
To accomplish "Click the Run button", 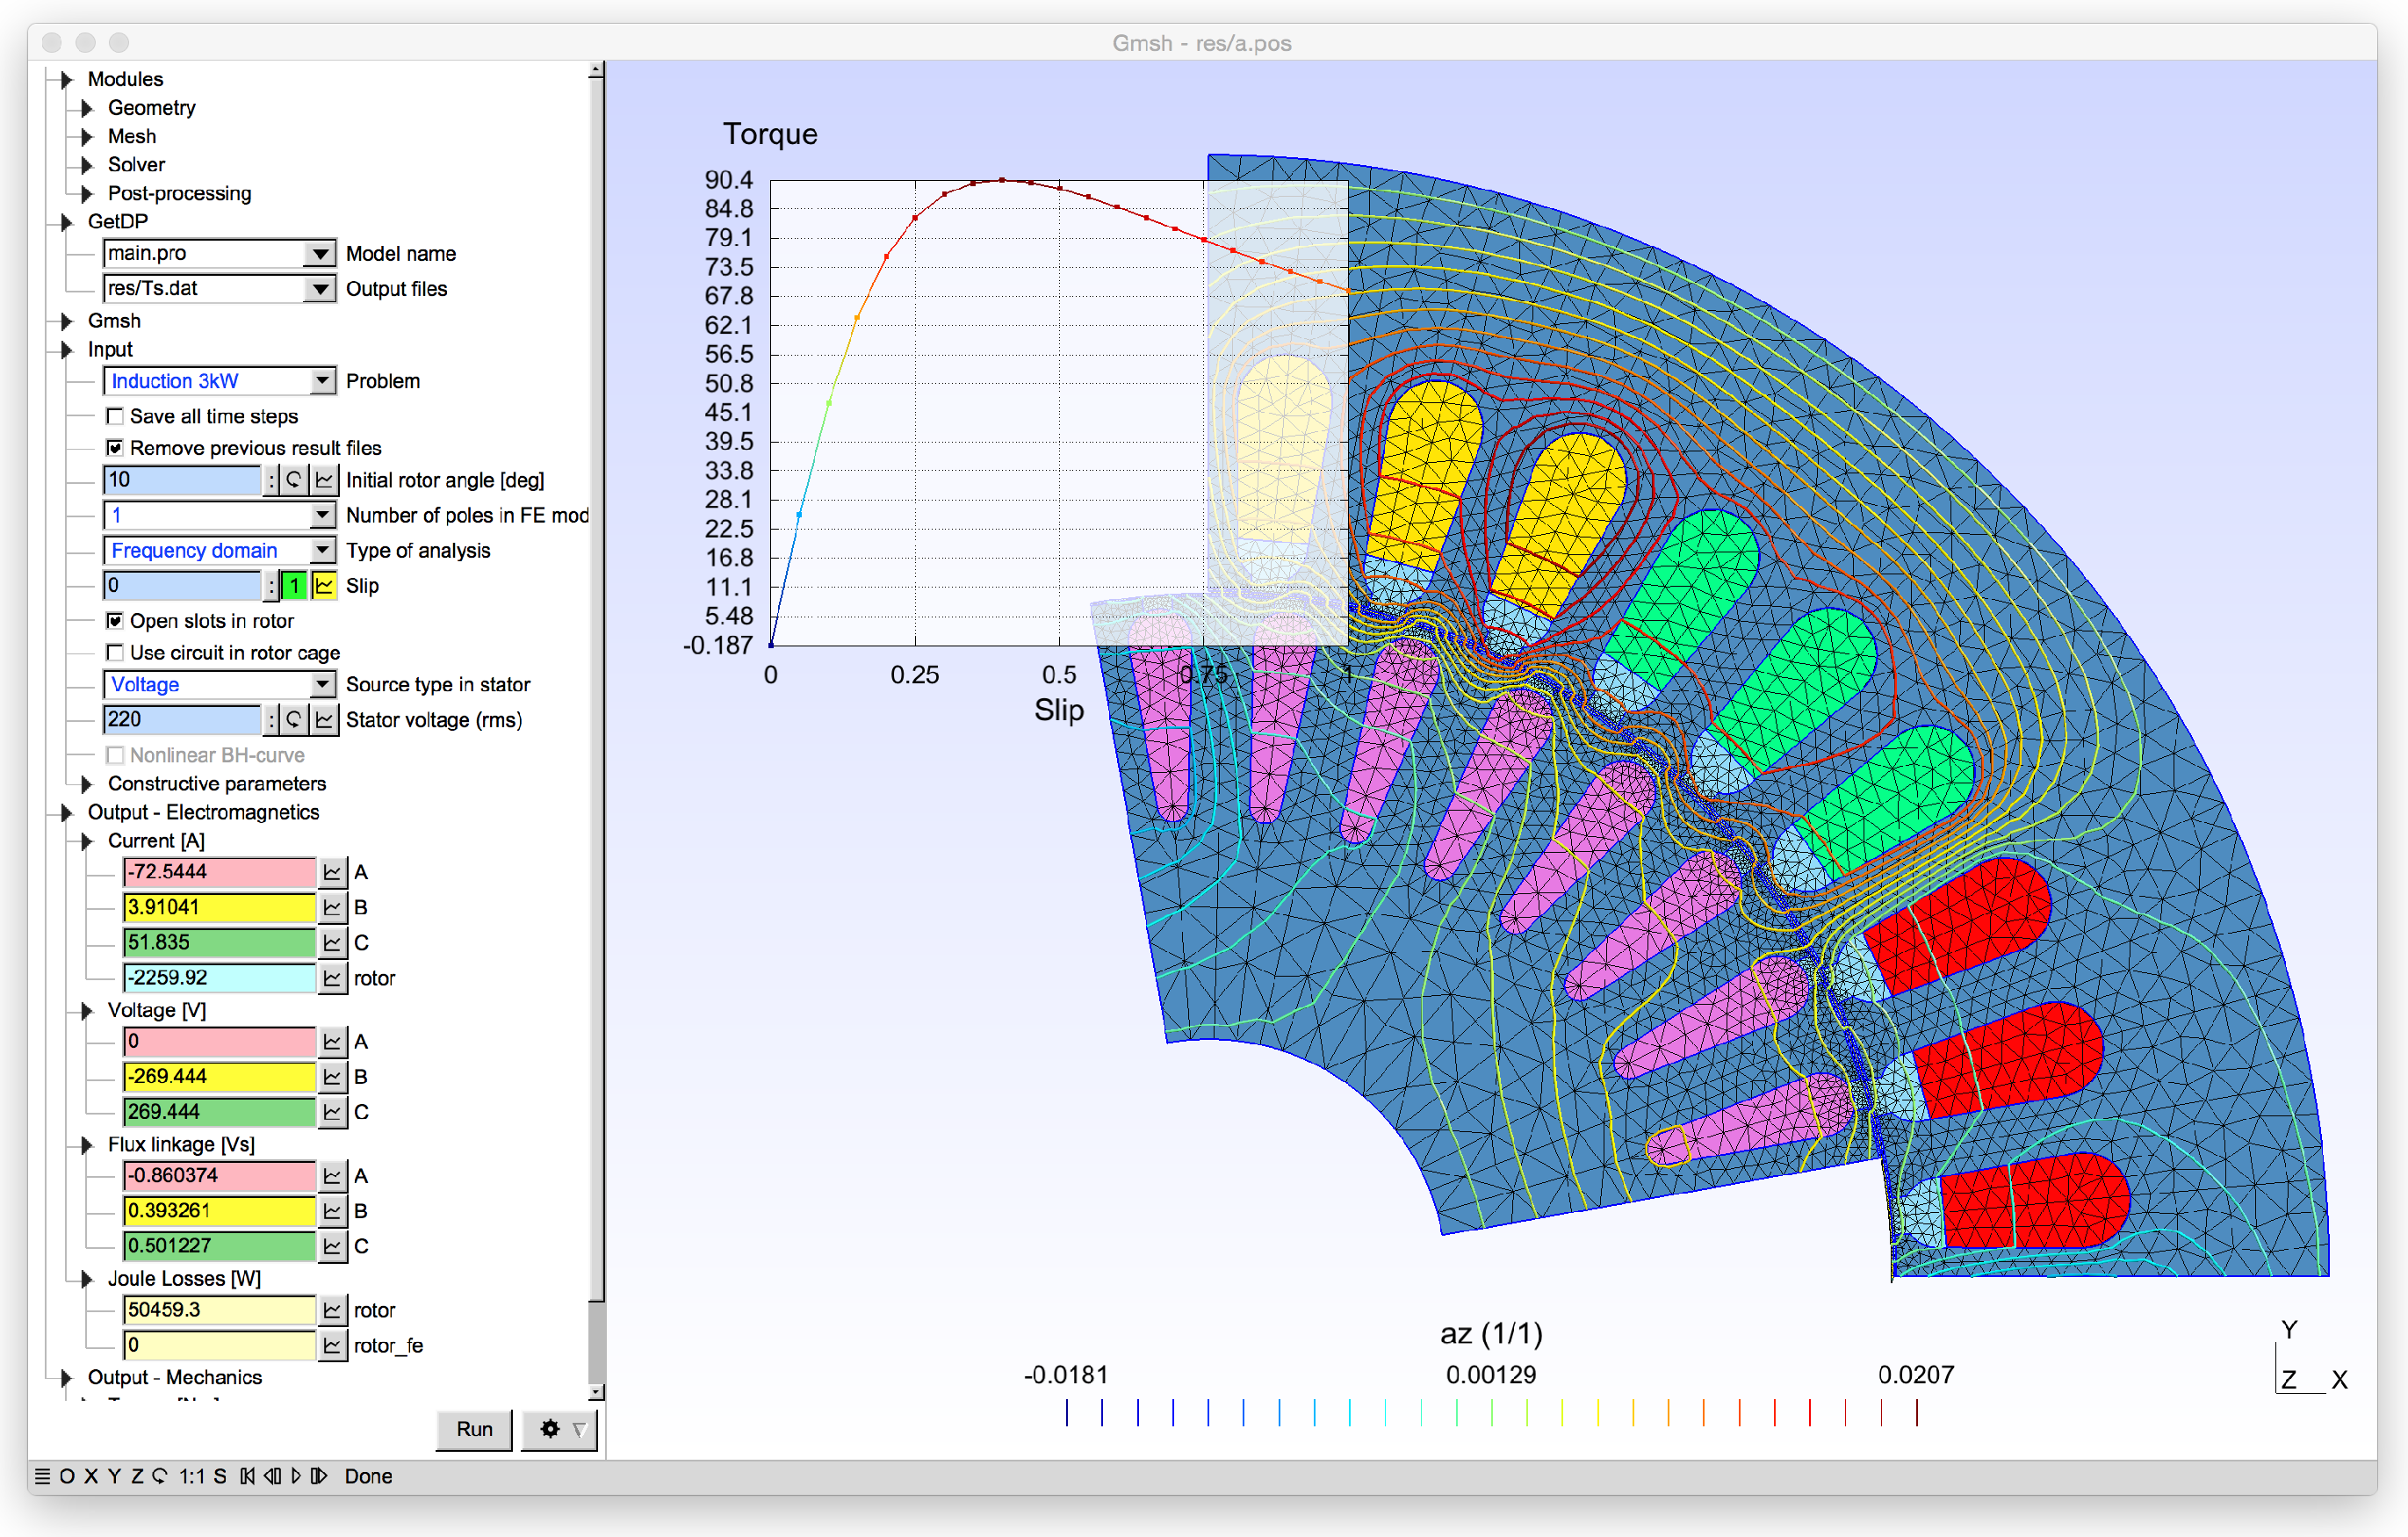I will coord(474,1429).
